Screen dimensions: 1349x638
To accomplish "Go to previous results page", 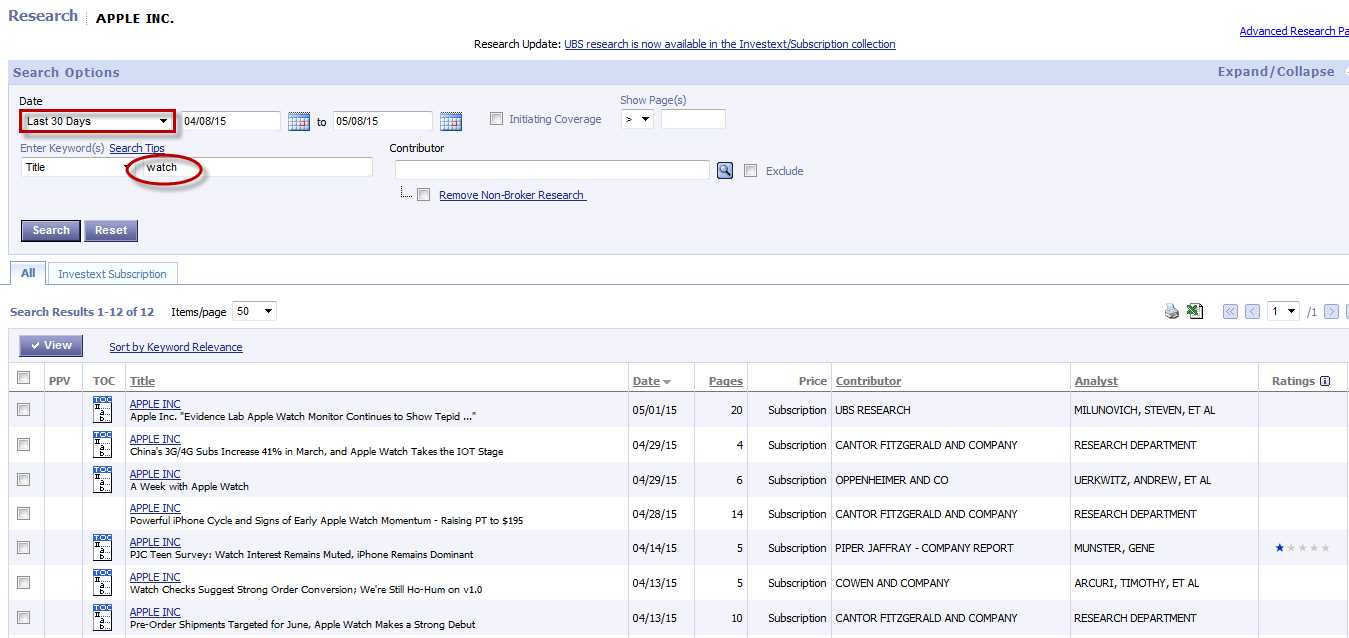I will tap(1252, 312).
